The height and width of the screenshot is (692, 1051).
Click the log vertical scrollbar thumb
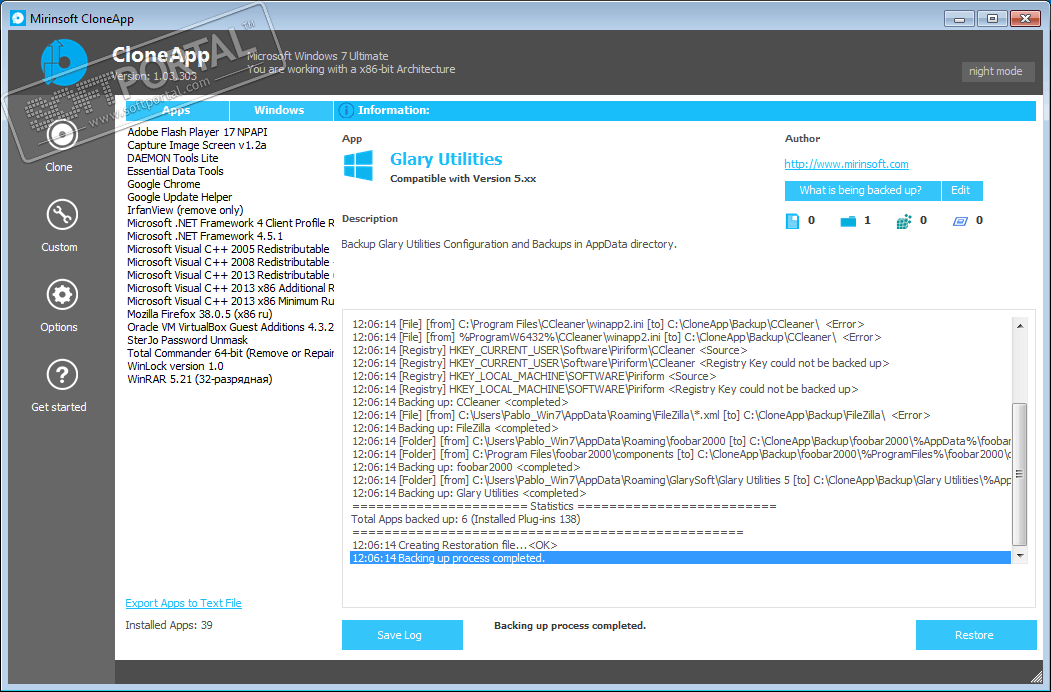1020,474
